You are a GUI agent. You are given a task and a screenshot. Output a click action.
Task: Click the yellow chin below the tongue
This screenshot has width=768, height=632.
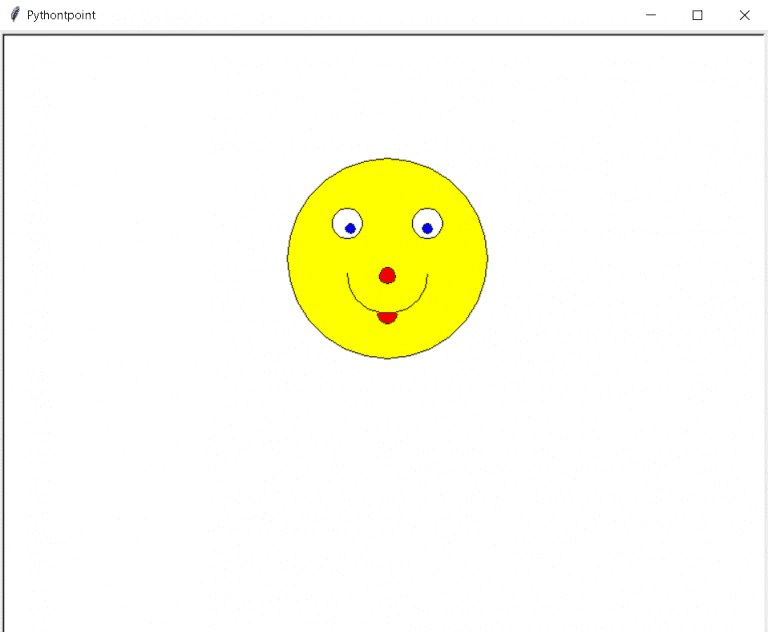point(387,340)
